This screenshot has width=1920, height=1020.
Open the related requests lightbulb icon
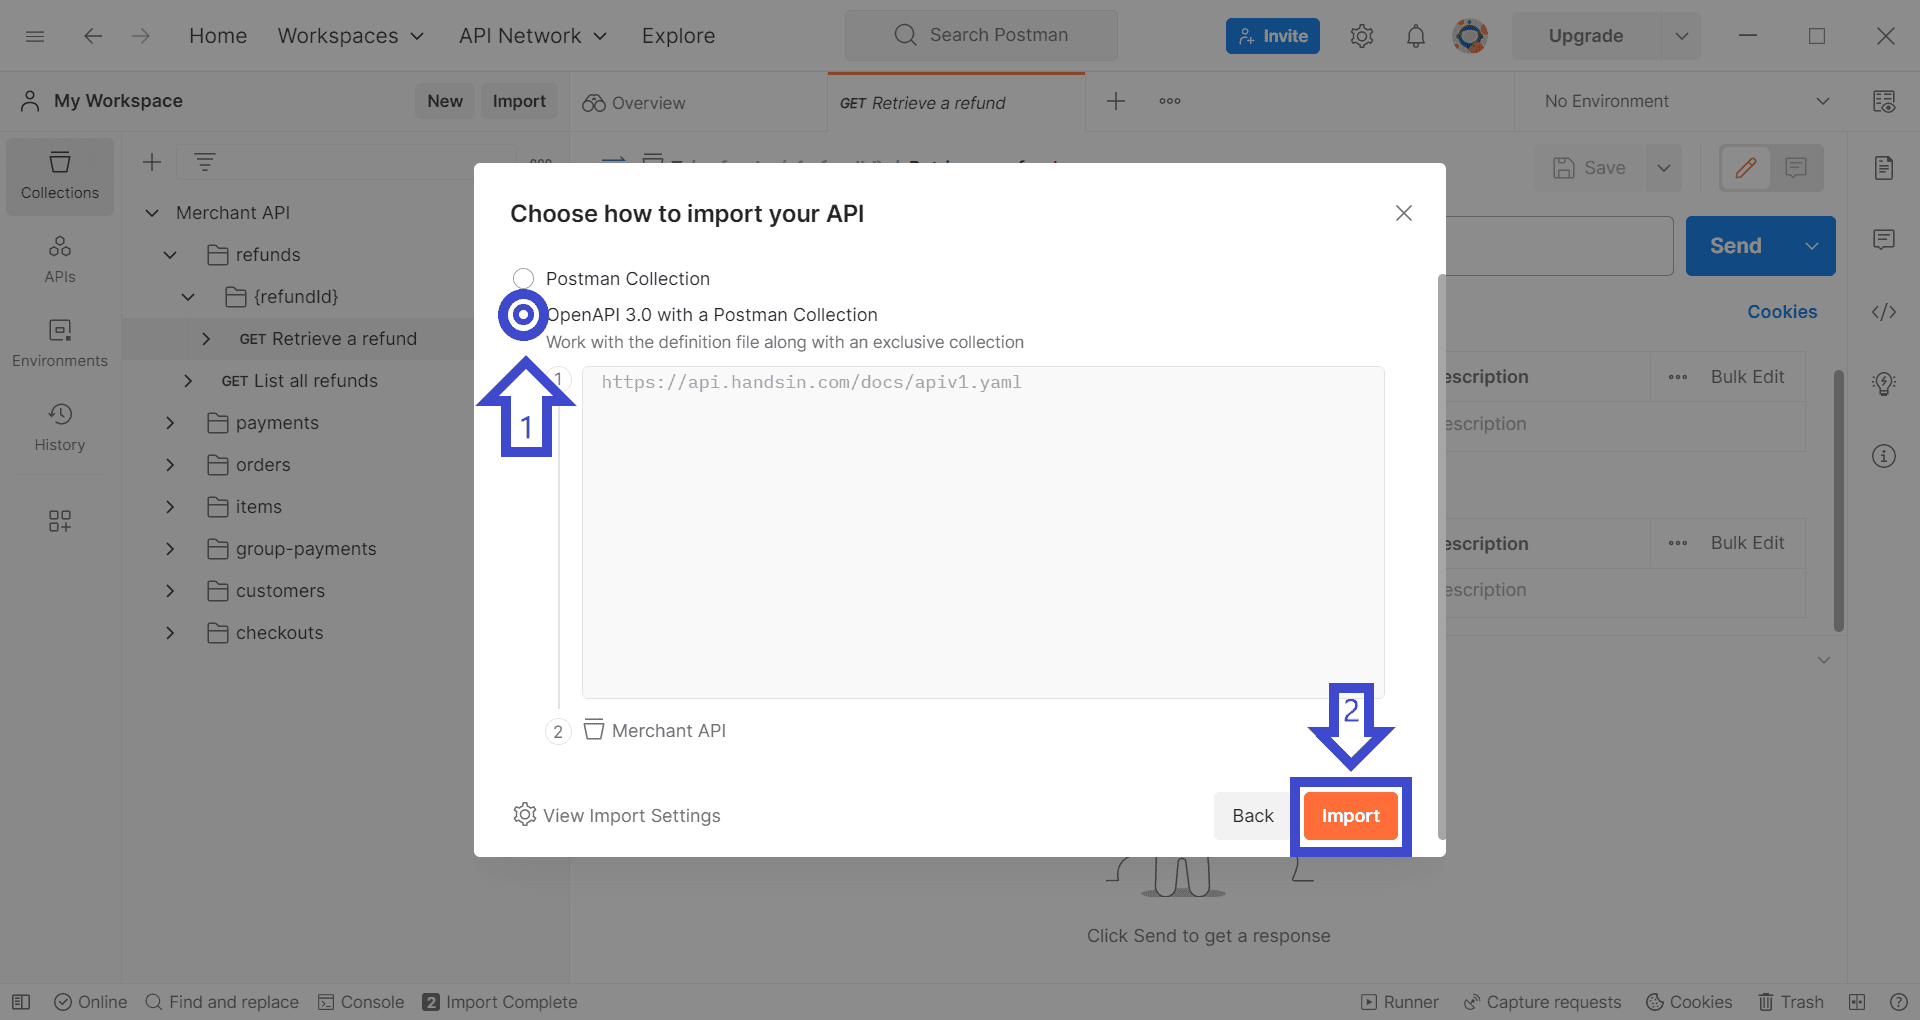pos(1884,384)
